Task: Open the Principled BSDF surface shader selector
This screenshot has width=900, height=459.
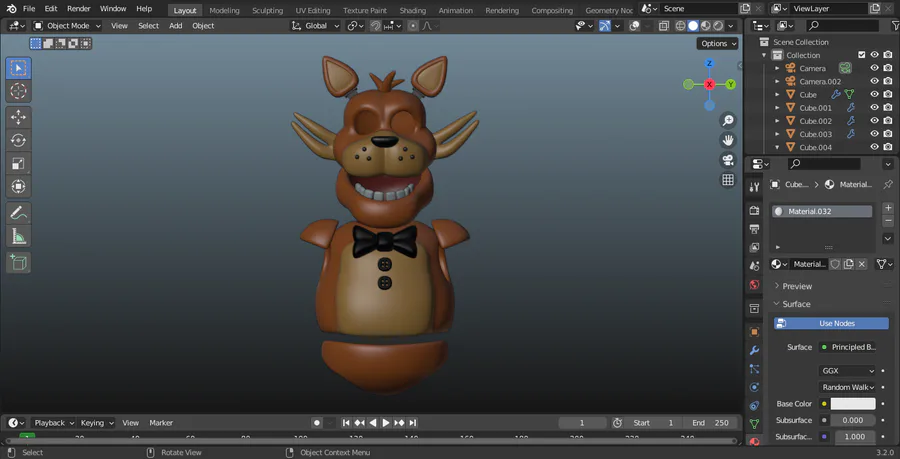Action: pos(847,347)
